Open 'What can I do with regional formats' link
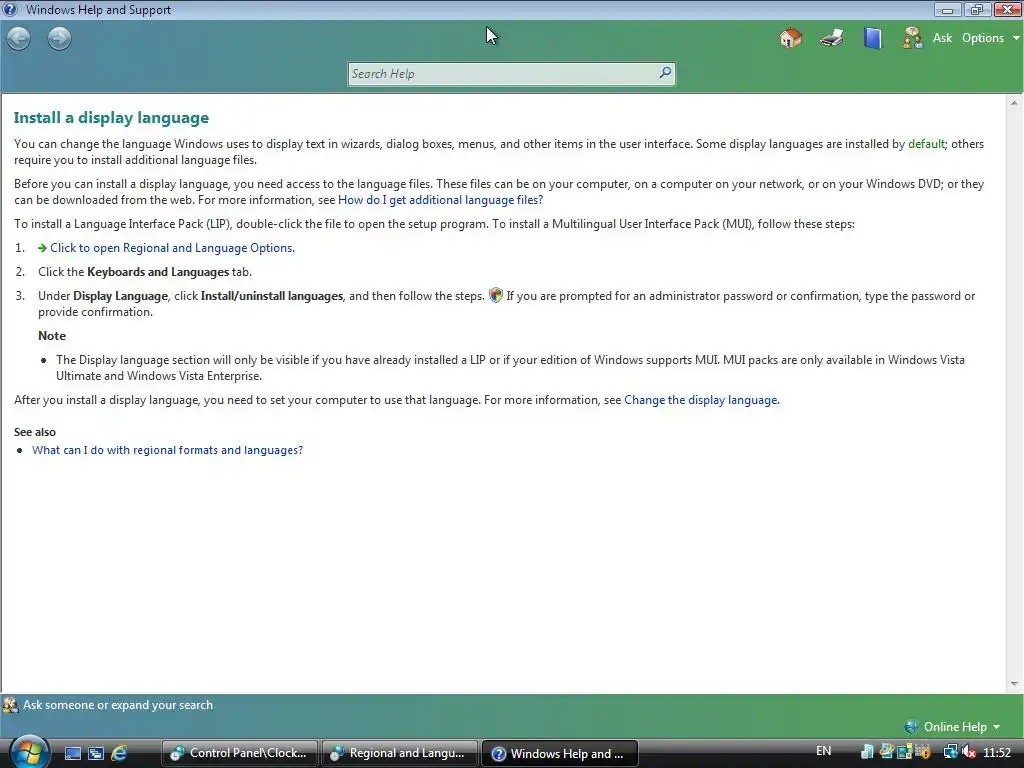The width and height of the screenshot is (1024, 768). coord(167,450)
